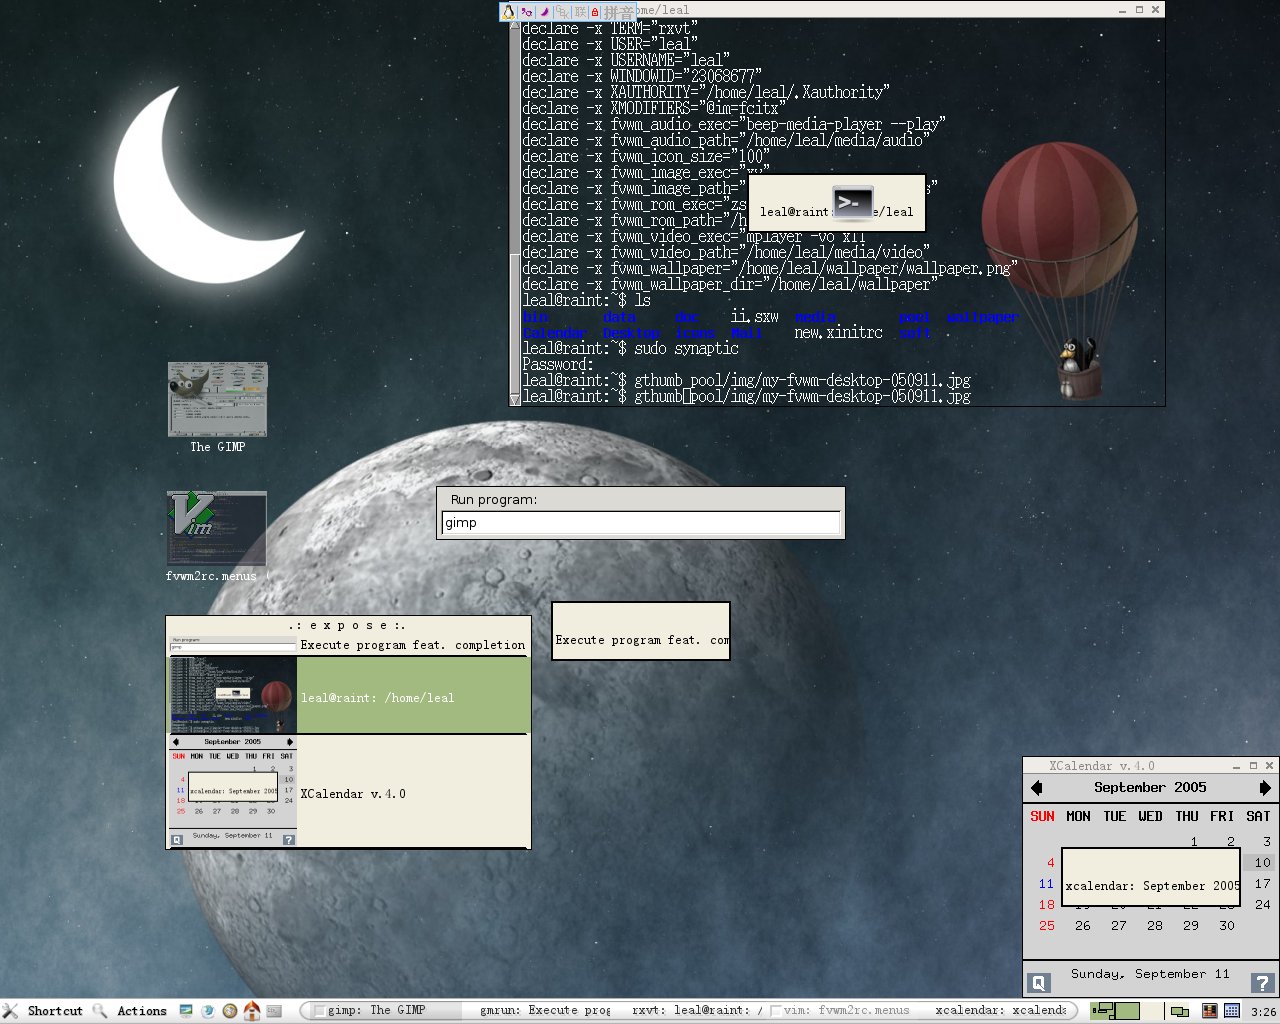Click the gmrun thumbnail in expose list
The height and width of the screenshot is (1024, 1280).
pos(232,645)
